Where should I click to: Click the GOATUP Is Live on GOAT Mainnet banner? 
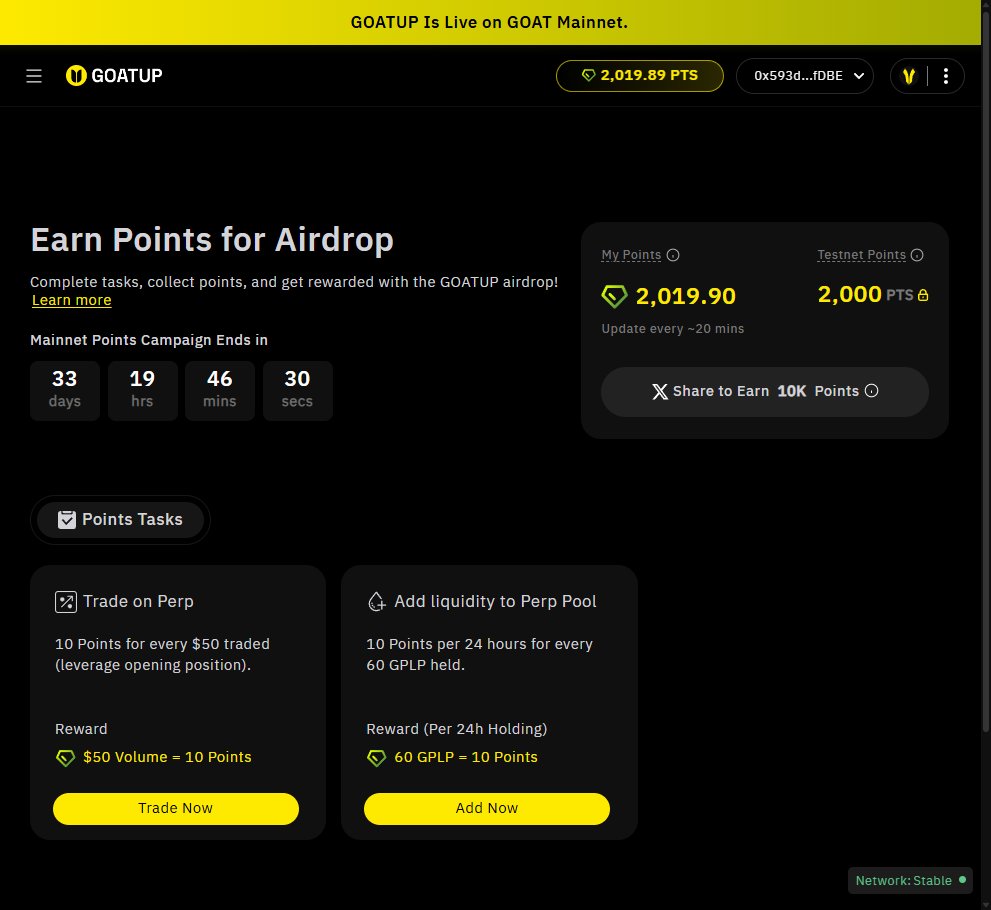(489, 22)
